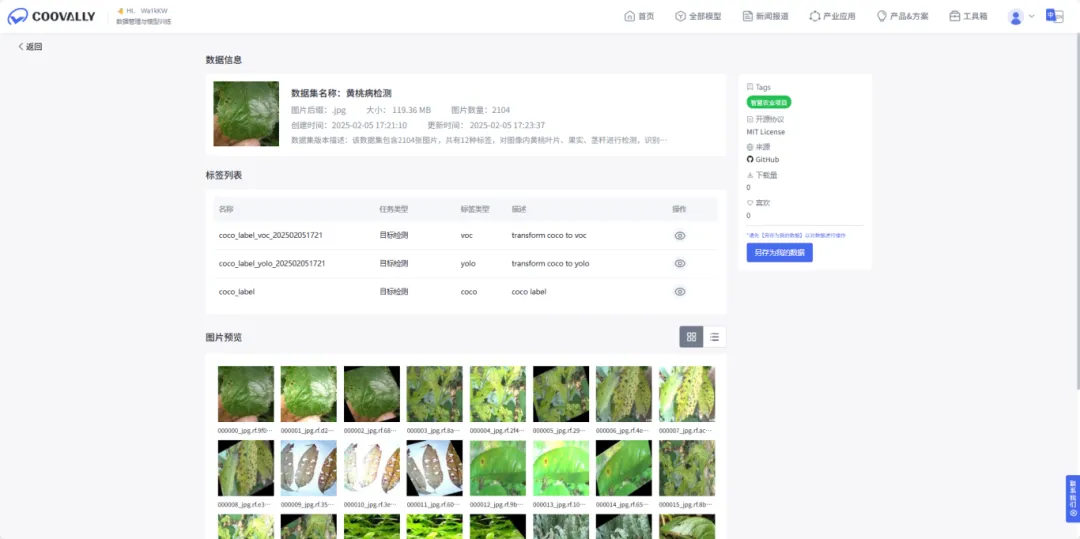The image size is (1080, 539).
Task: Click the 另存为我的数据 button
Action: (779, 253)
